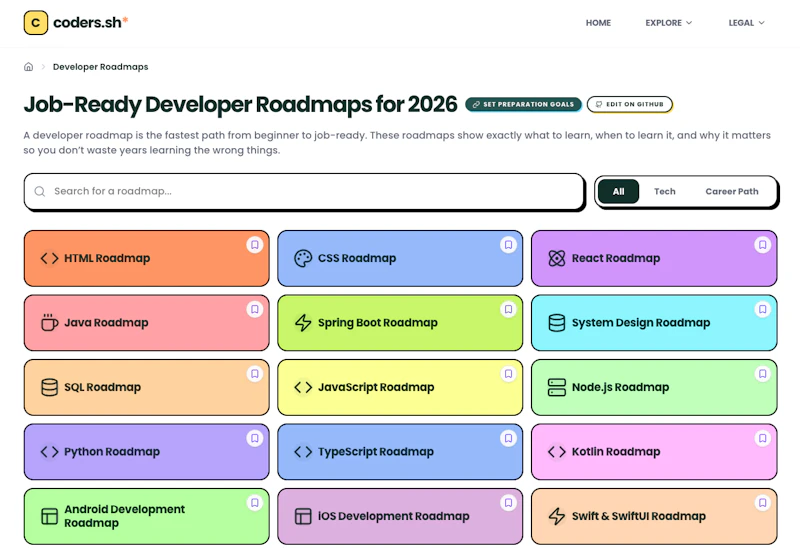The image size is (800, 548).
Task: Bookmark the JavaScript Roadmap card
Action: pyautogui.click(x=508, y=374)
